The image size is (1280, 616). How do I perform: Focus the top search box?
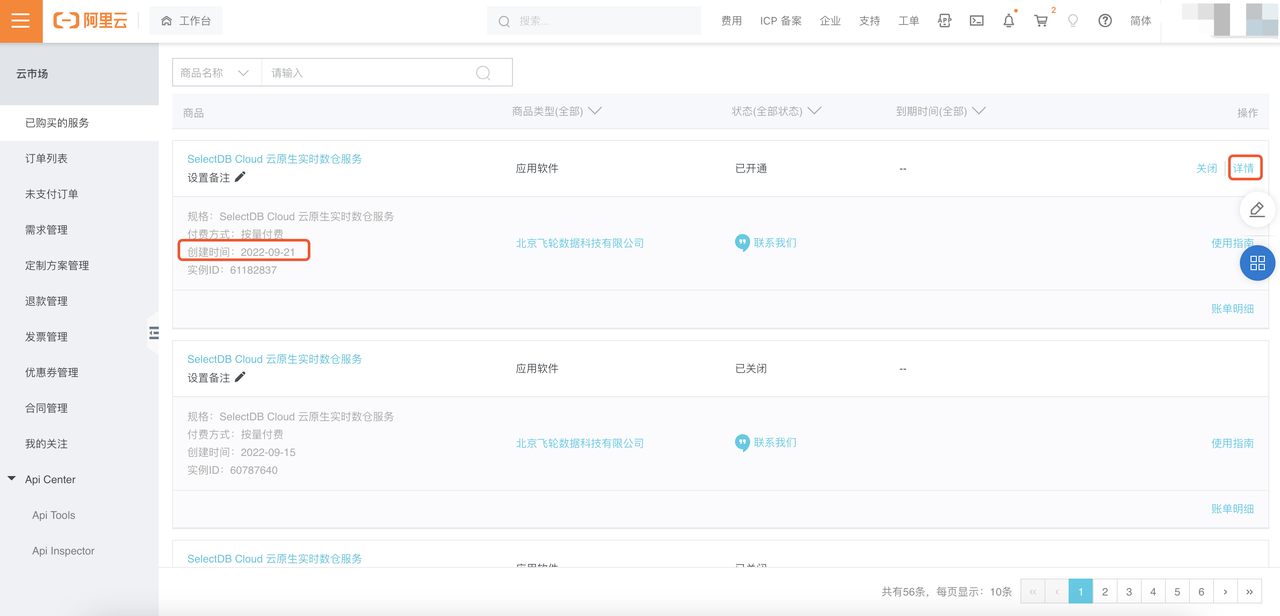(x=594, y=21)
